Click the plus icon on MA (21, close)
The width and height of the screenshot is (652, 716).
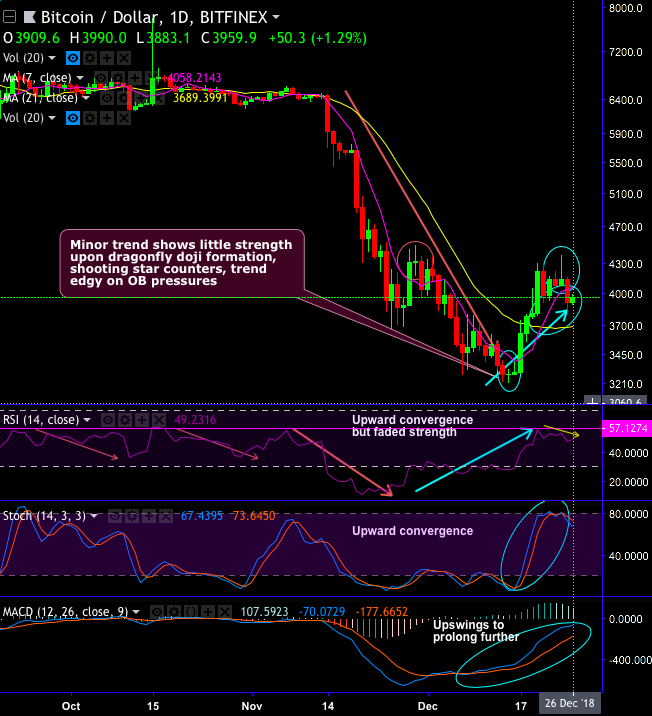click(x=141, y=98)
